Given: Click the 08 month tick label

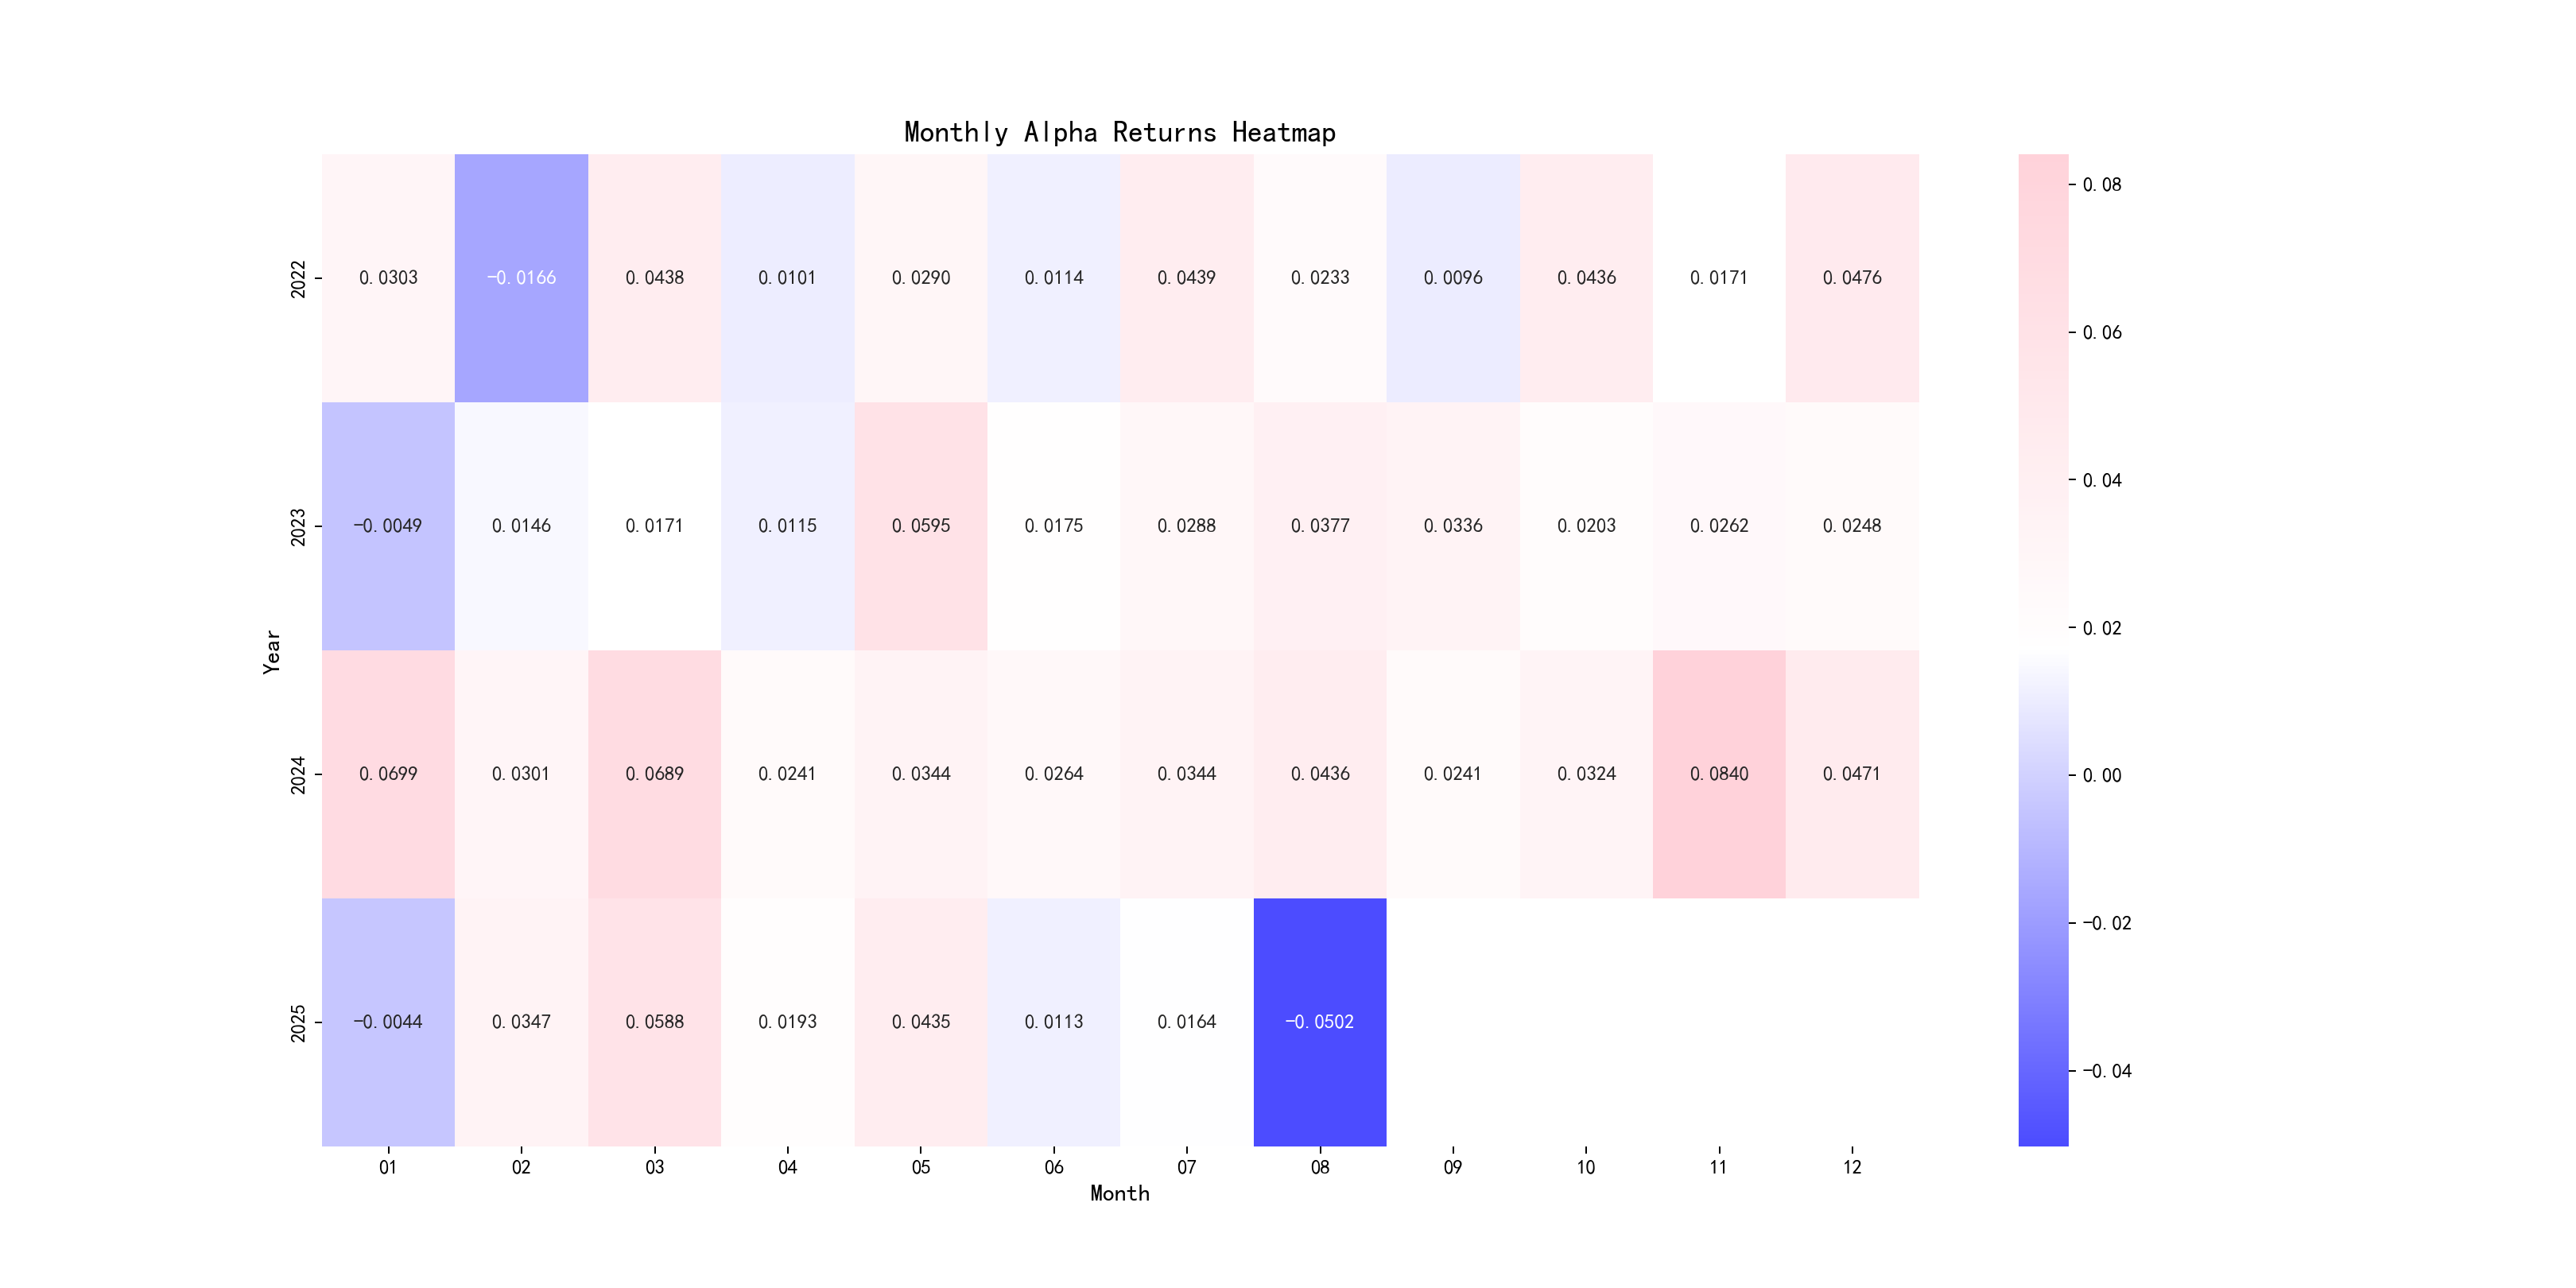Looking at the screenshot, I should 1319,1167.
